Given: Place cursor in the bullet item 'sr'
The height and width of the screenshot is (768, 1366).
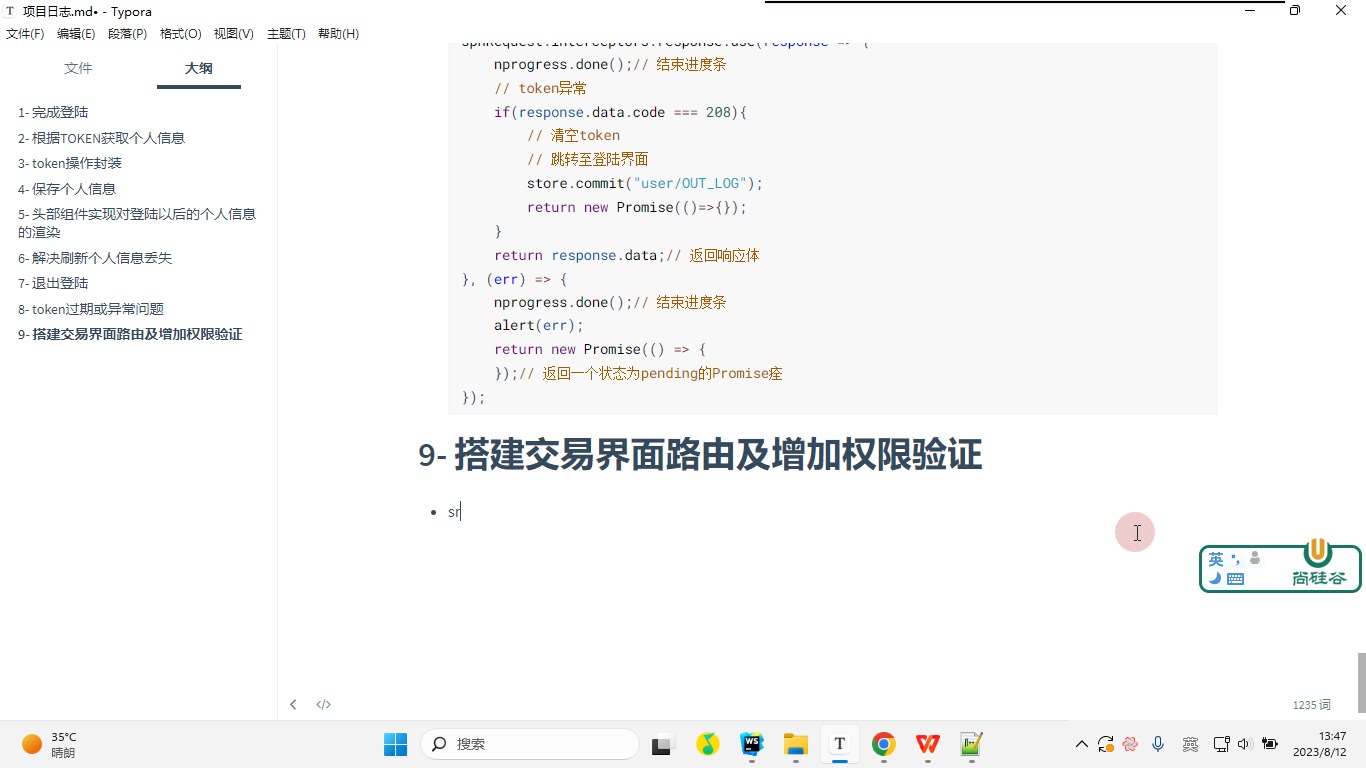Looking at the screenshot, I should [x=454, y=512].
